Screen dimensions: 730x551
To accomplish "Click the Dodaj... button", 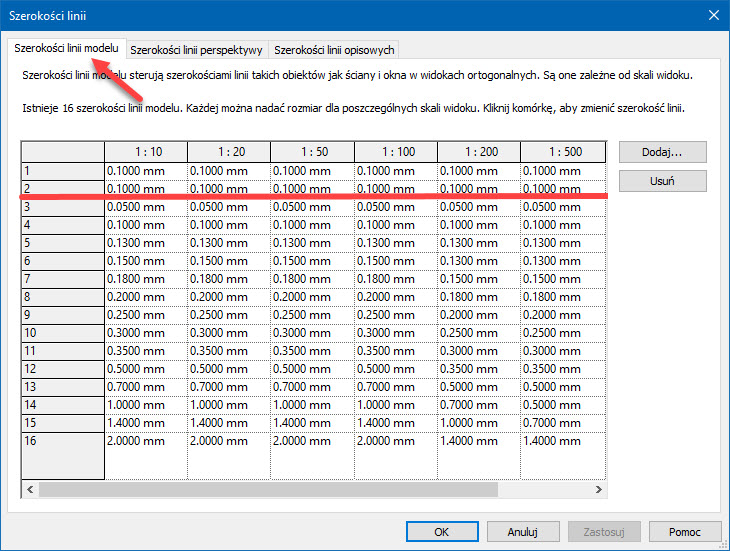I will tap(662, 152).
